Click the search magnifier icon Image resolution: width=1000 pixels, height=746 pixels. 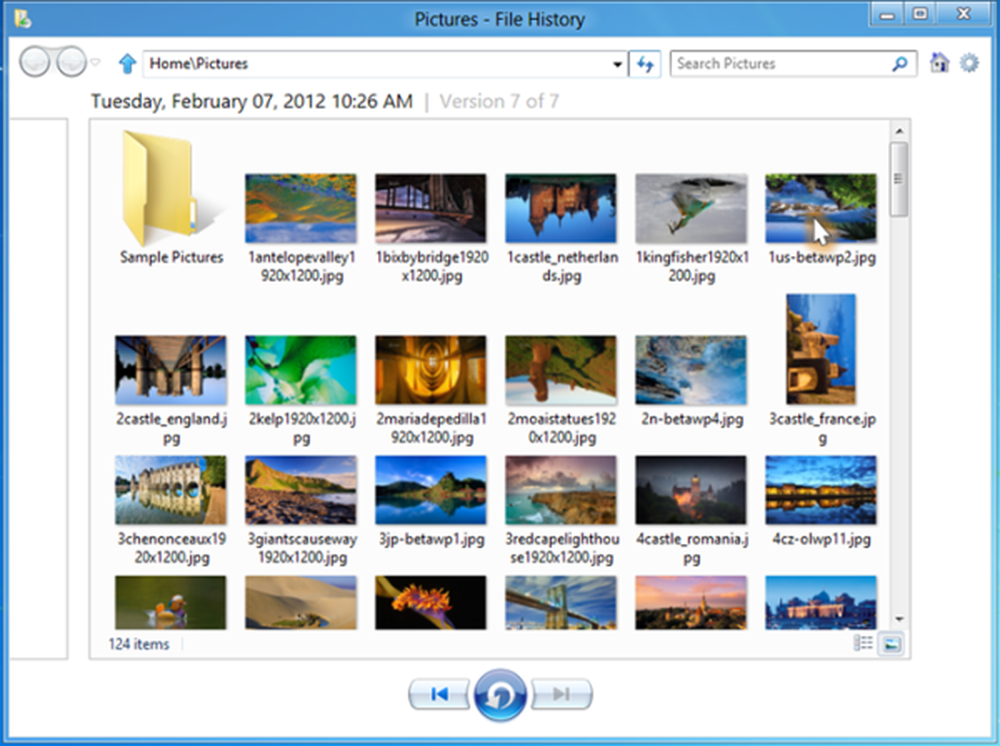pyautogui.click(x=900, y=64)
